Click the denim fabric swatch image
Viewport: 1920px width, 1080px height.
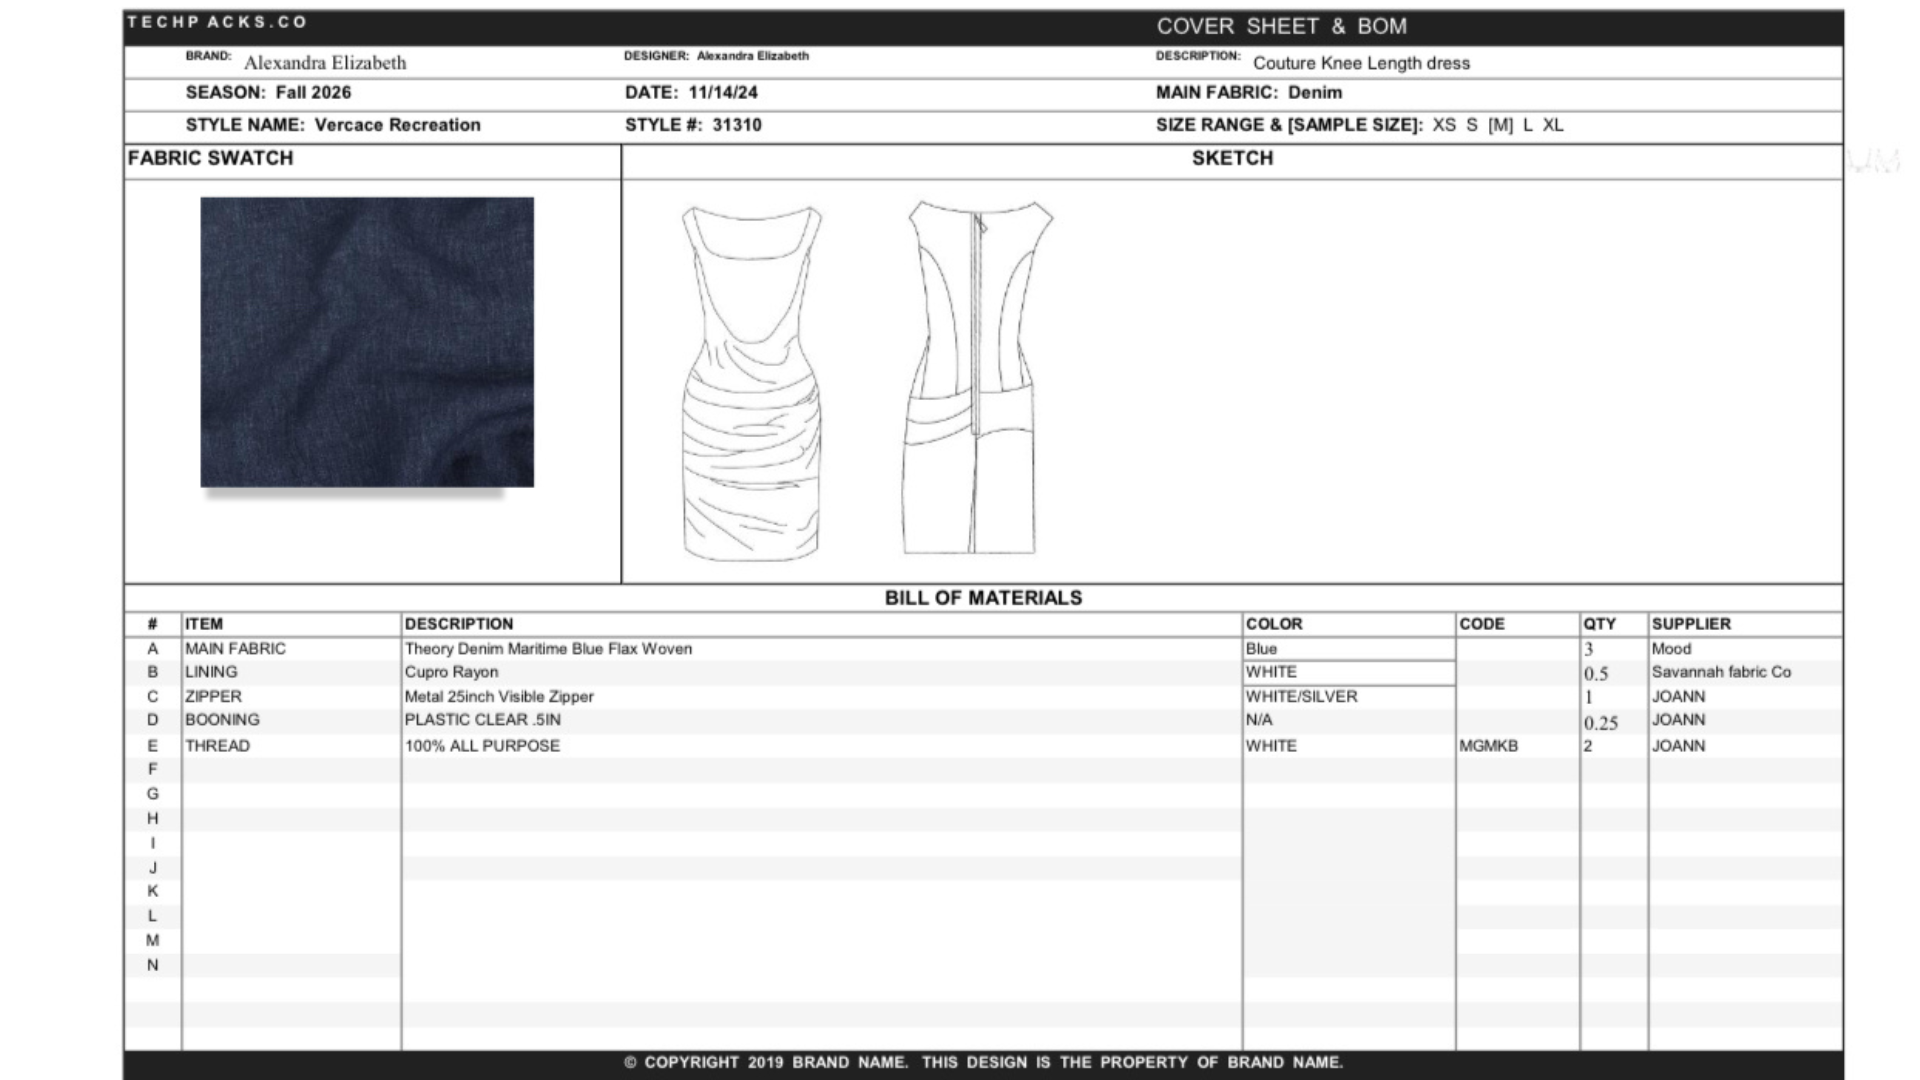(367, 342)
